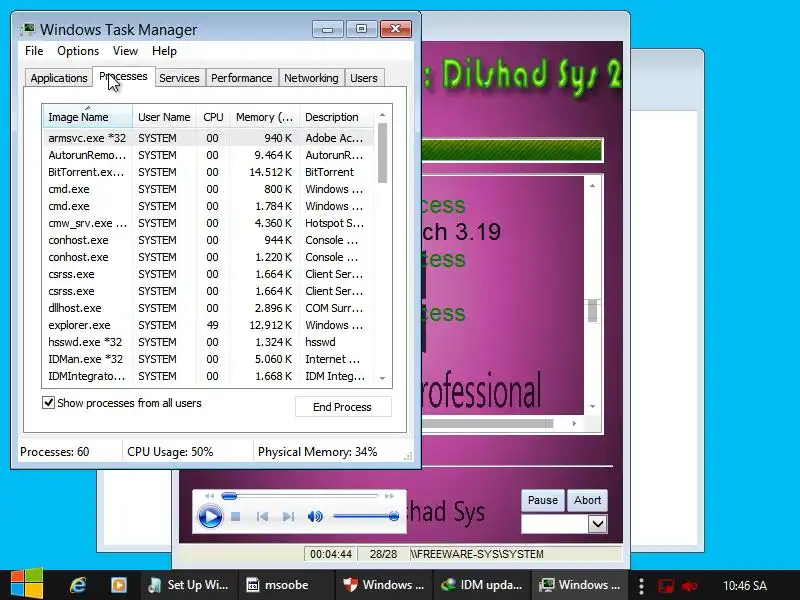
Task: Switch to the Performance tab
Action: (x=241, y=78)
